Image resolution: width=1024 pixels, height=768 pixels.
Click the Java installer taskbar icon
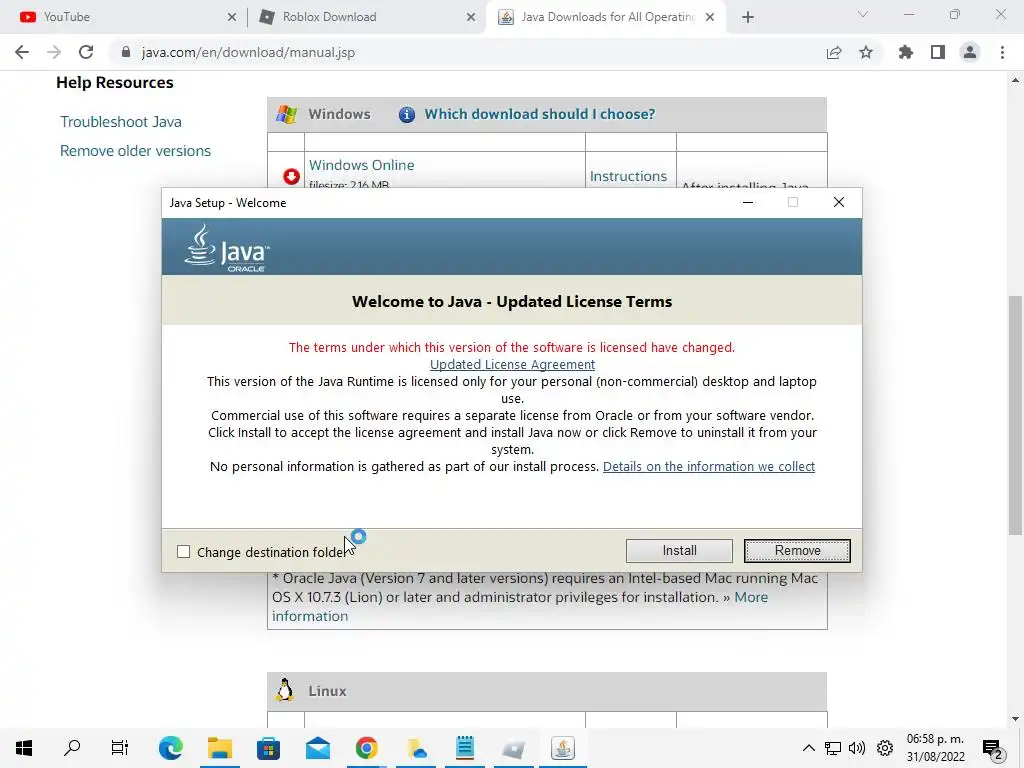[x=562, y=748]
